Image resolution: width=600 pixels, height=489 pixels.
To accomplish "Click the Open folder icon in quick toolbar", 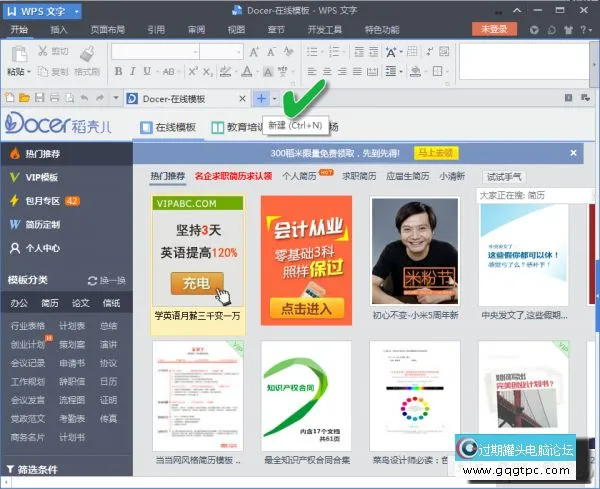I will click(x=24, y=98).
